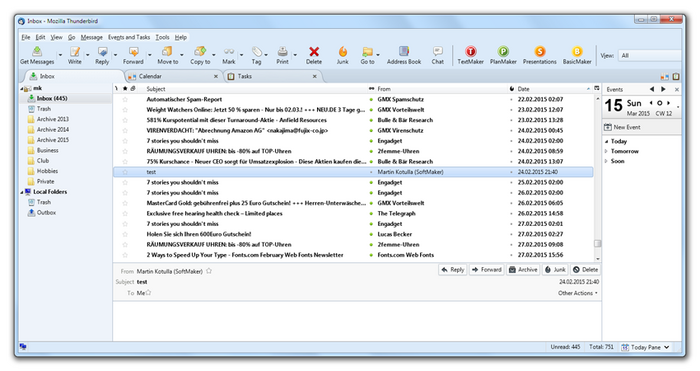Click New Event in the Events pane

[622, 127]
